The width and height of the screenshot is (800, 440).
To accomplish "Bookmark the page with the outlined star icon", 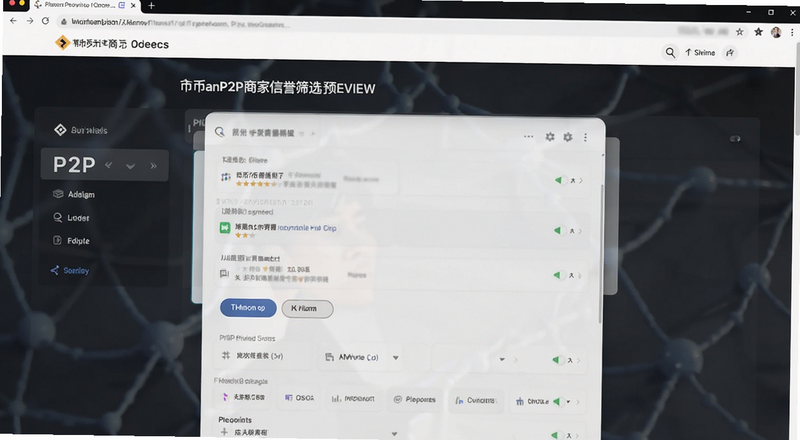I will tap(740, 32).
